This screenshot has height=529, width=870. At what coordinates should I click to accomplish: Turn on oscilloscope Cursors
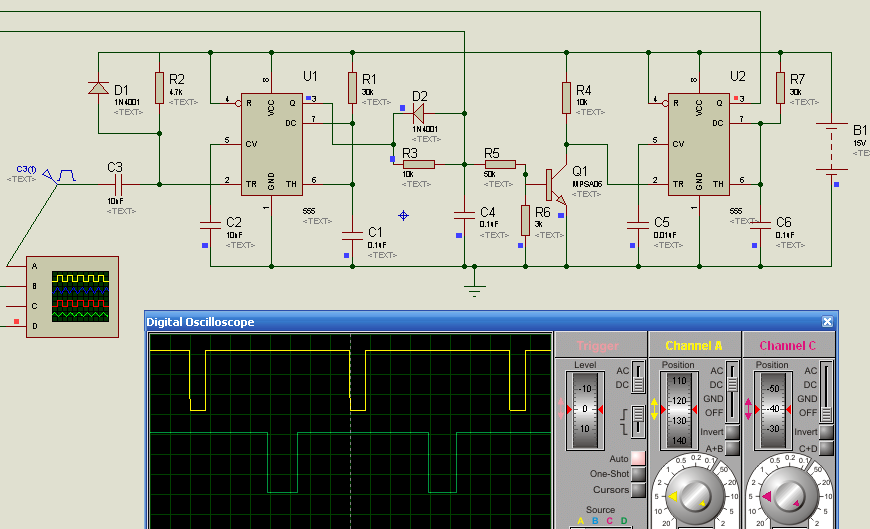[638, 490]
